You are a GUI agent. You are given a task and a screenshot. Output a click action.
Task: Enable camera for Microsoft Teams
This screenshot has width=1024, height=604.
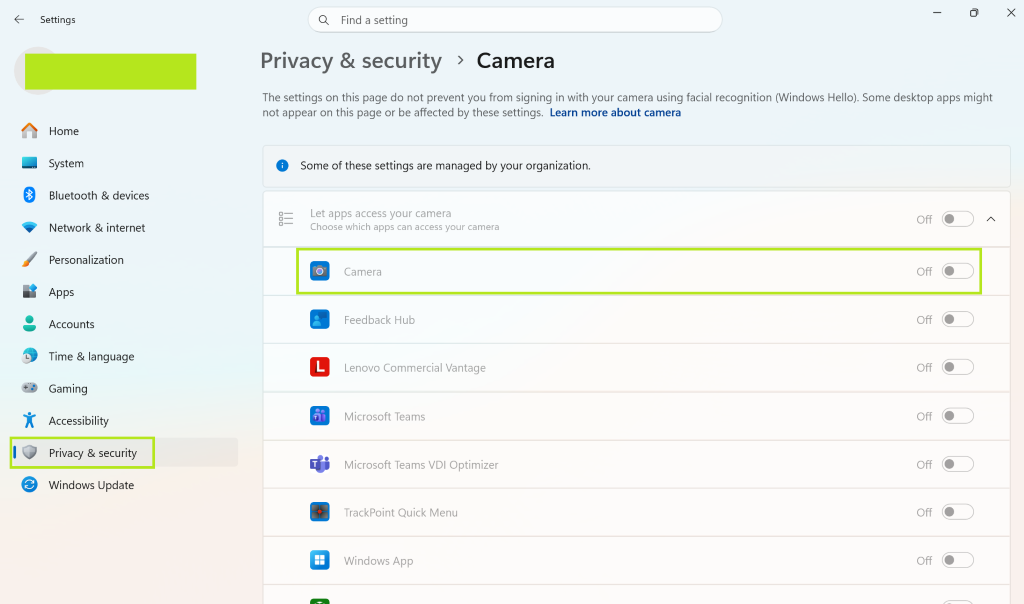[x=957, y=416]
